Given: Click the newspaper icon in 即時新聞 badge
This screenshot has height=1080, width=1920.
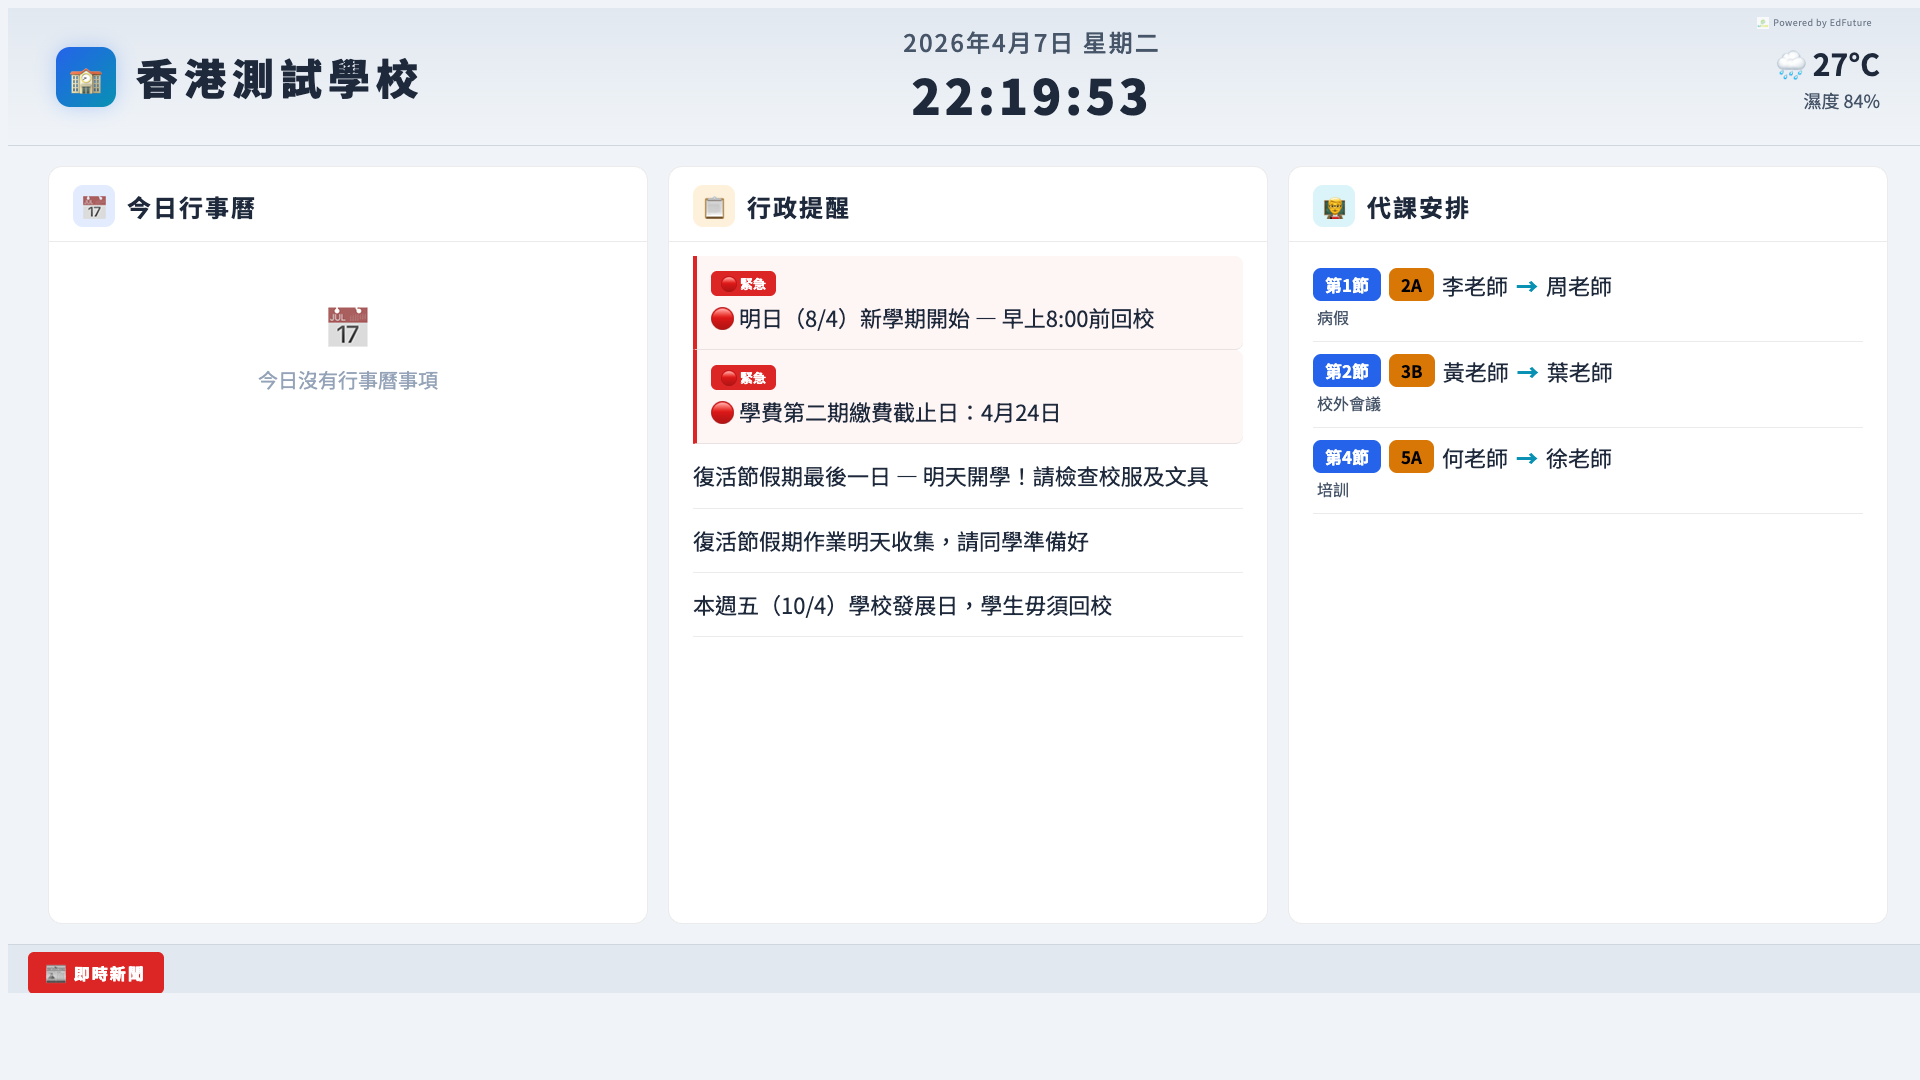Looking at the screenshot, I should point(56,974).
